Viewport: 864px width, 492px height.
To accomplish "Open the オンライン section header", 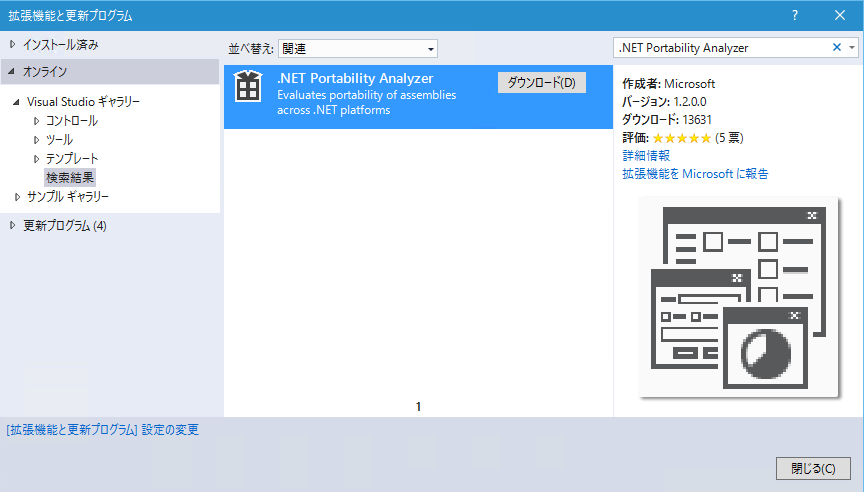I will pos(110,72).
